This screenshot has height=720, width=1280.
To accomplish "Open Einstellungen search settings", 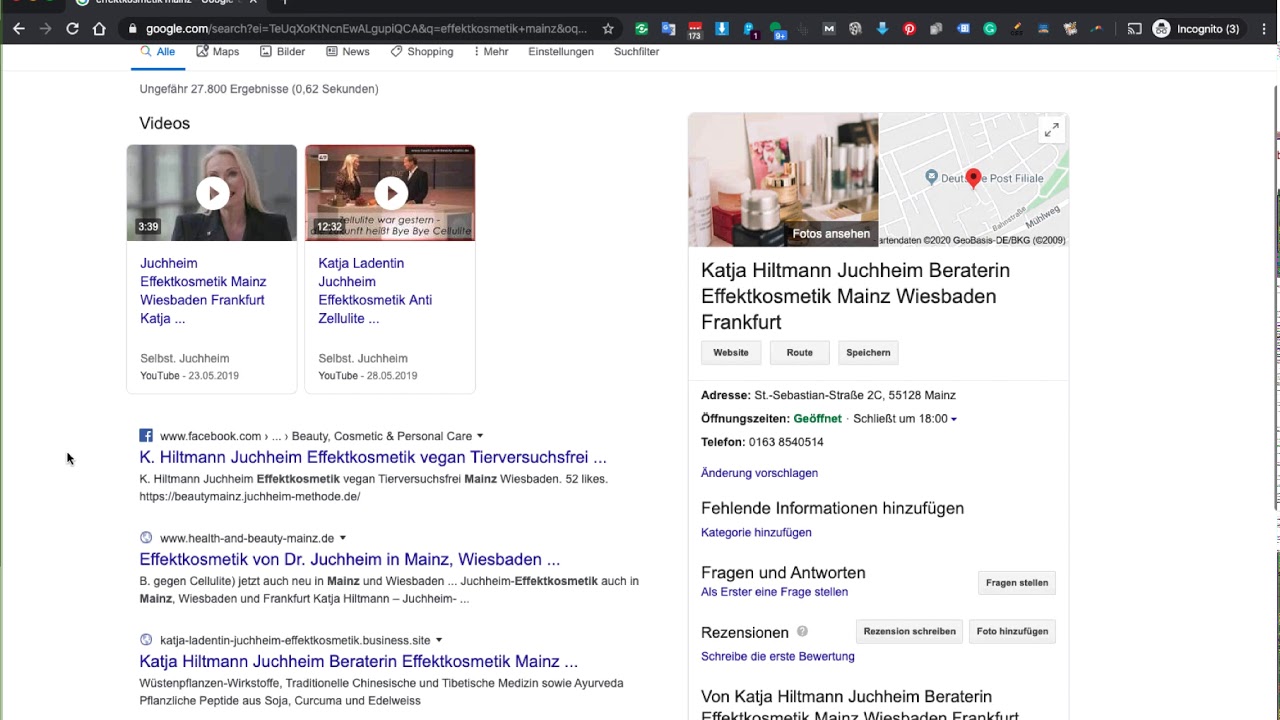I will (561, 52).
